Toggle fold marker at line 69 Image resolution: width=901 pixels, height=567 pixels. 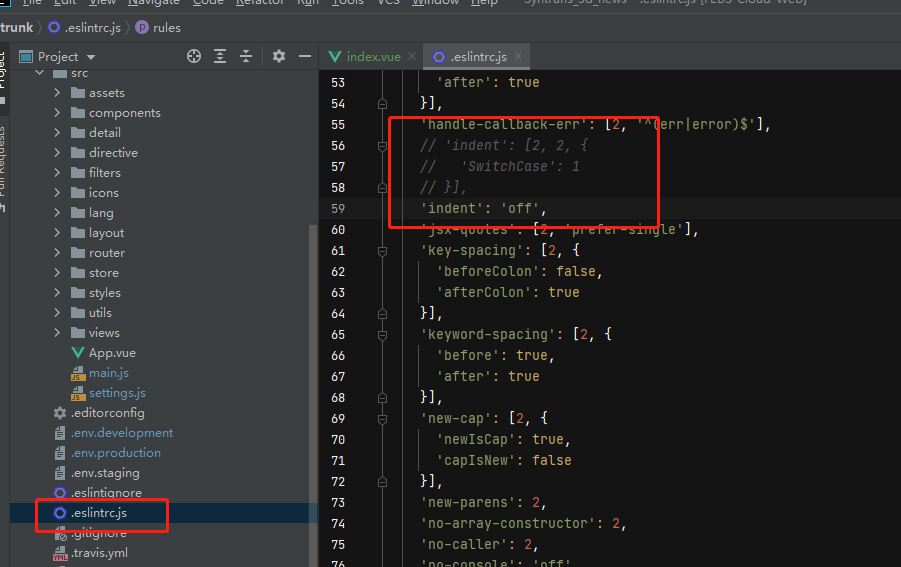click(x=382, y=419)
